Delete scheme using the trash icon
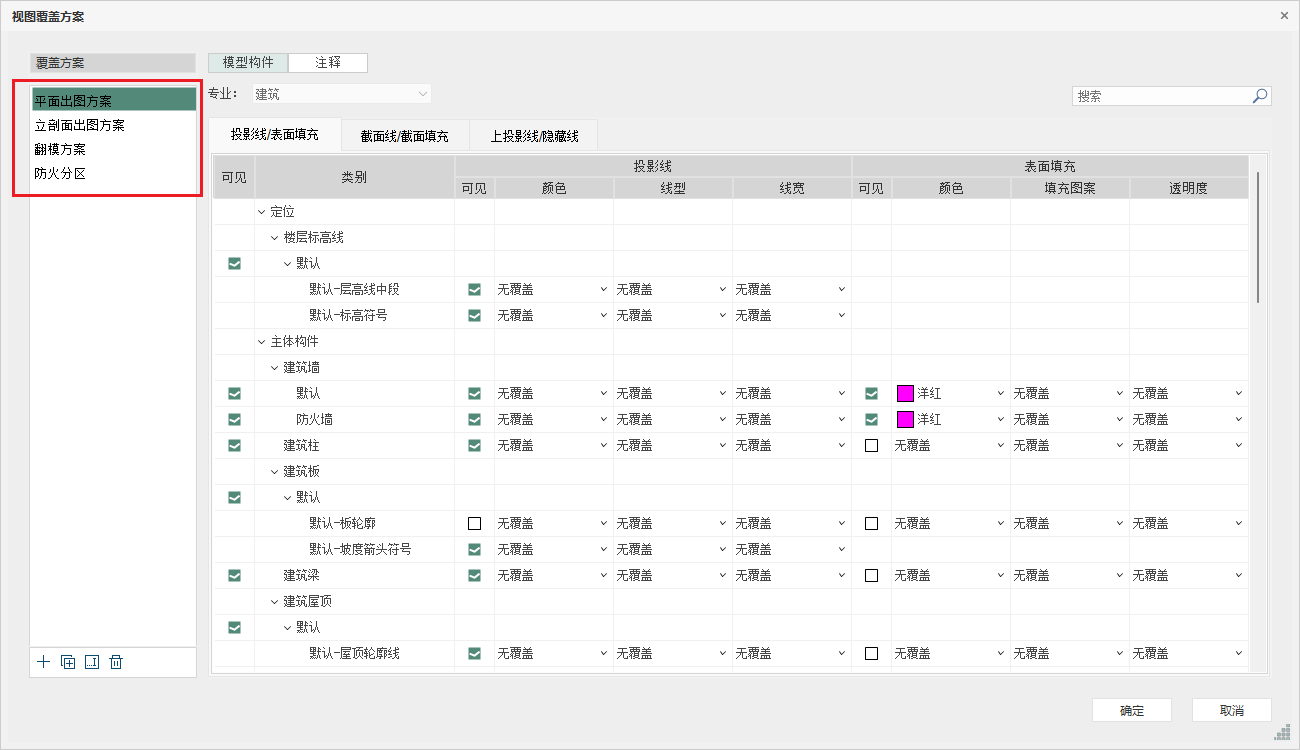This screenshot has width=1300, height=750. (116, 662)
